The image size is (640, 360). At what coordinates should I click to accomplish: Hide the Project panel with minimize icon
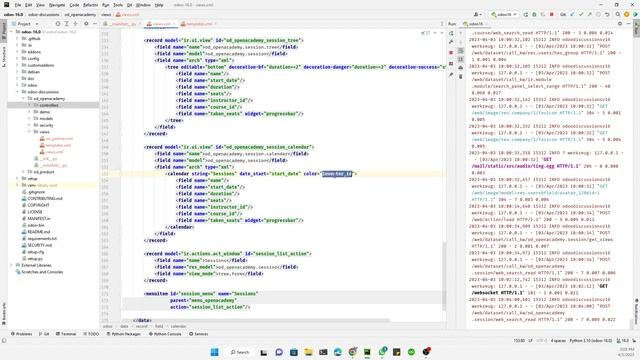pos(95,24)
